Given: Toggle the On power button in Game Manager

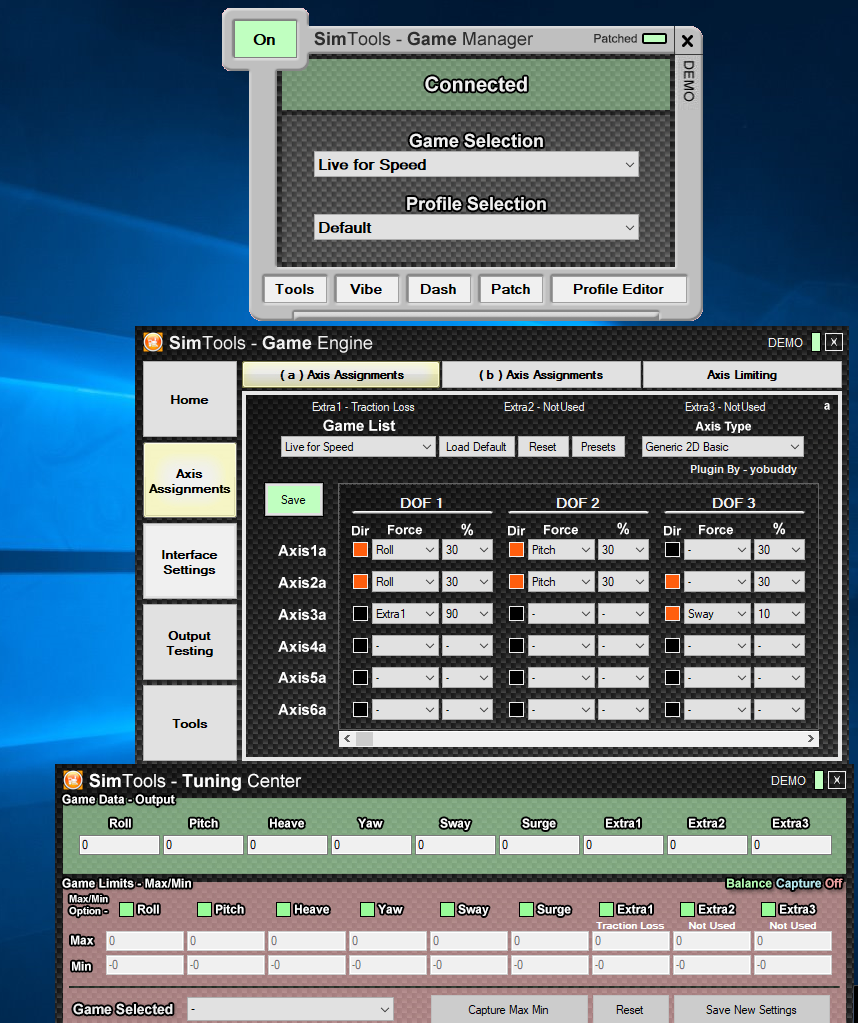Looking at the screenshot, I should click(x=265, y=40).
